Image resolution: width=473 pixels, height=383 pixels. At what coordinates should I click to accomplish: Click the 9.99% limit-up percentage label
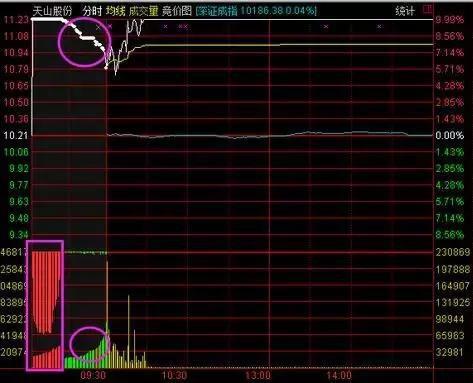tap(450, 20)
